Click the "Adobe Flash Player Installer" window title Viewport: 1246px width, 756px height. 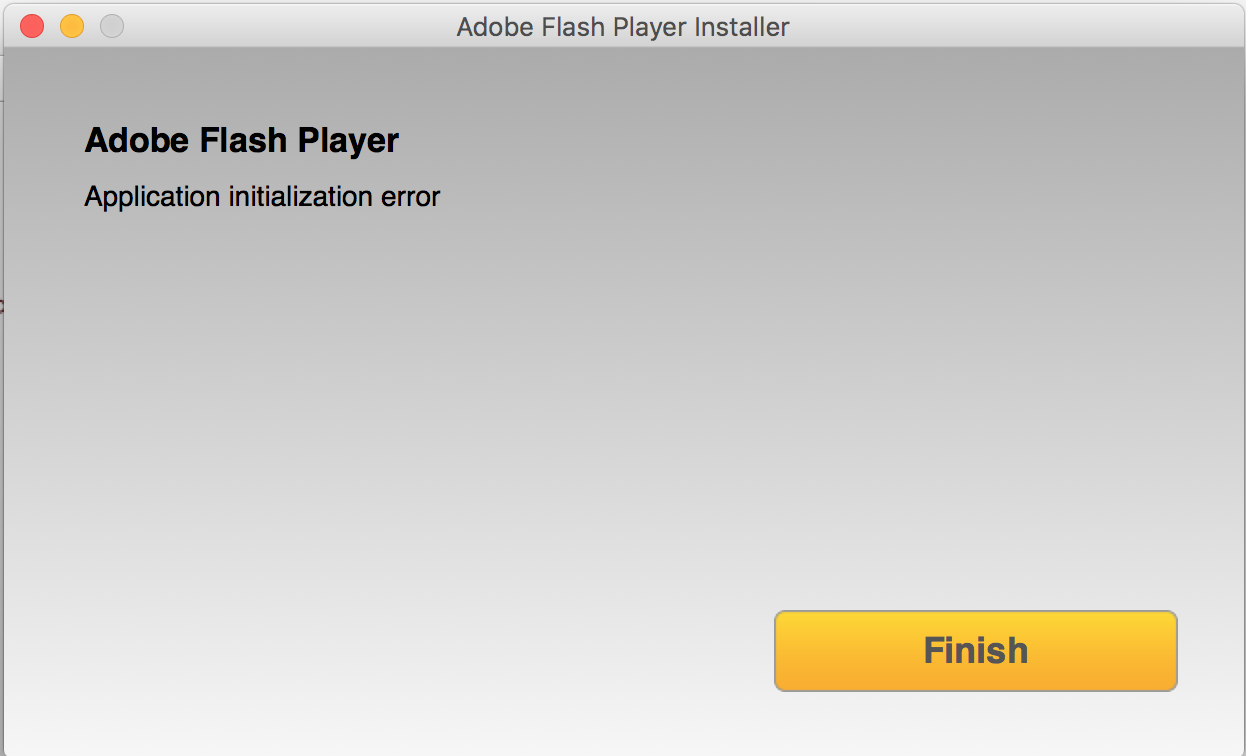pyautogui.click(x=622, y=27)
